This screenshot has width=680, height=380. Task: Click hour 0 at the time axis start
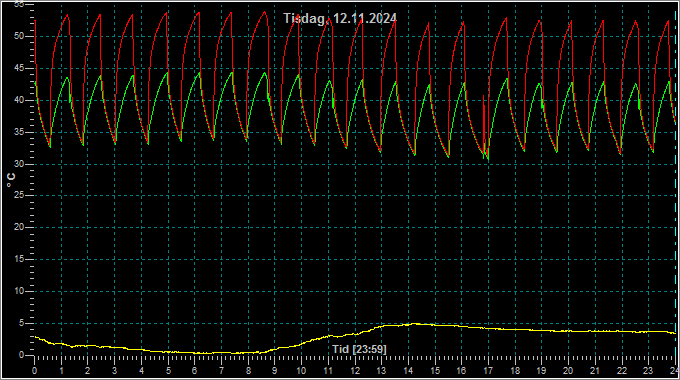(x=35, y=371)
